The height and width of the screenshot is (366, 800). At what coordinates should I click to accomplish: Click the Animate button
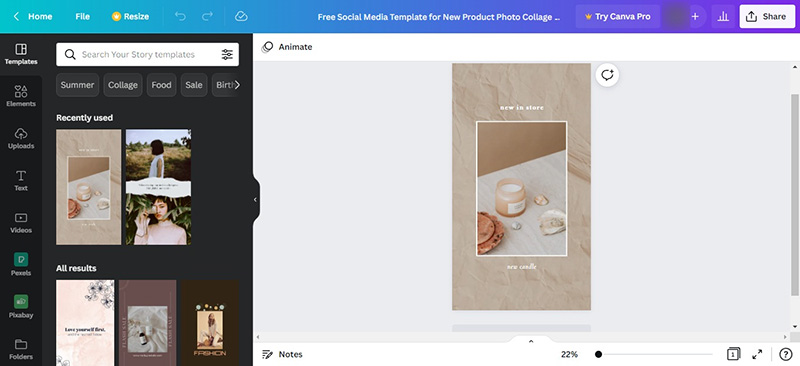tap(287, 47)
